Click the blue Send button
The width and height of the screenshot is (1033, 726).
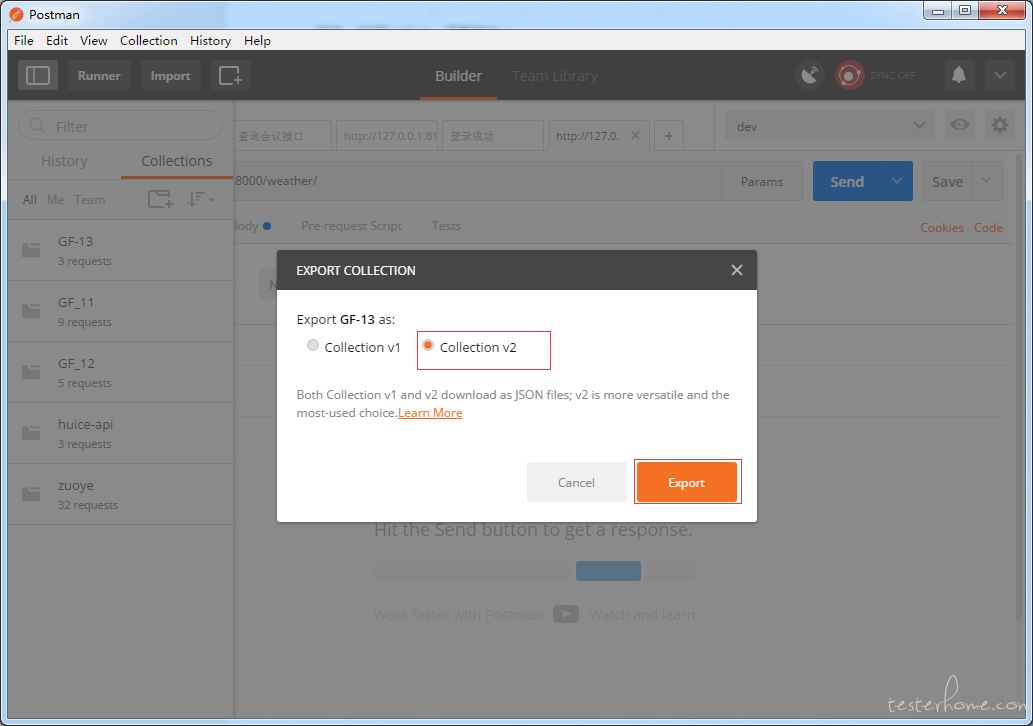click(x=847, y=181)
